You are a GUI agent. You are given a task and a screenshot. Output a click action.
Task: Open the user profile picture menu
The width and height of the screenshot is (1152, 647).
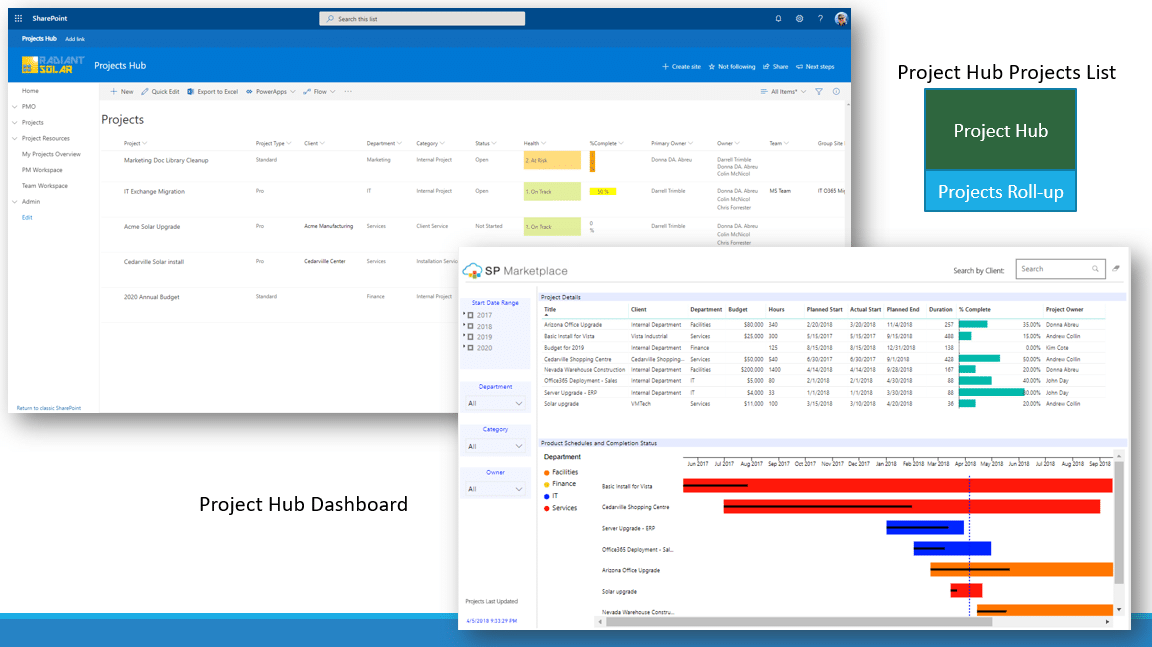pyautogui.click(x=841, y=18)
